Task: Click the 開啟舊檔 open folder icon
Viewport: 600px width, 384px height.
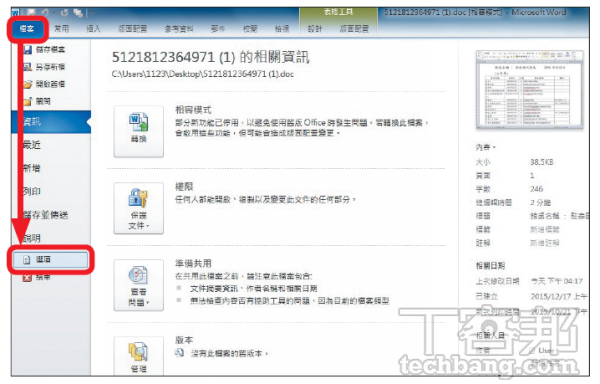Action: [x=28, y=84]
